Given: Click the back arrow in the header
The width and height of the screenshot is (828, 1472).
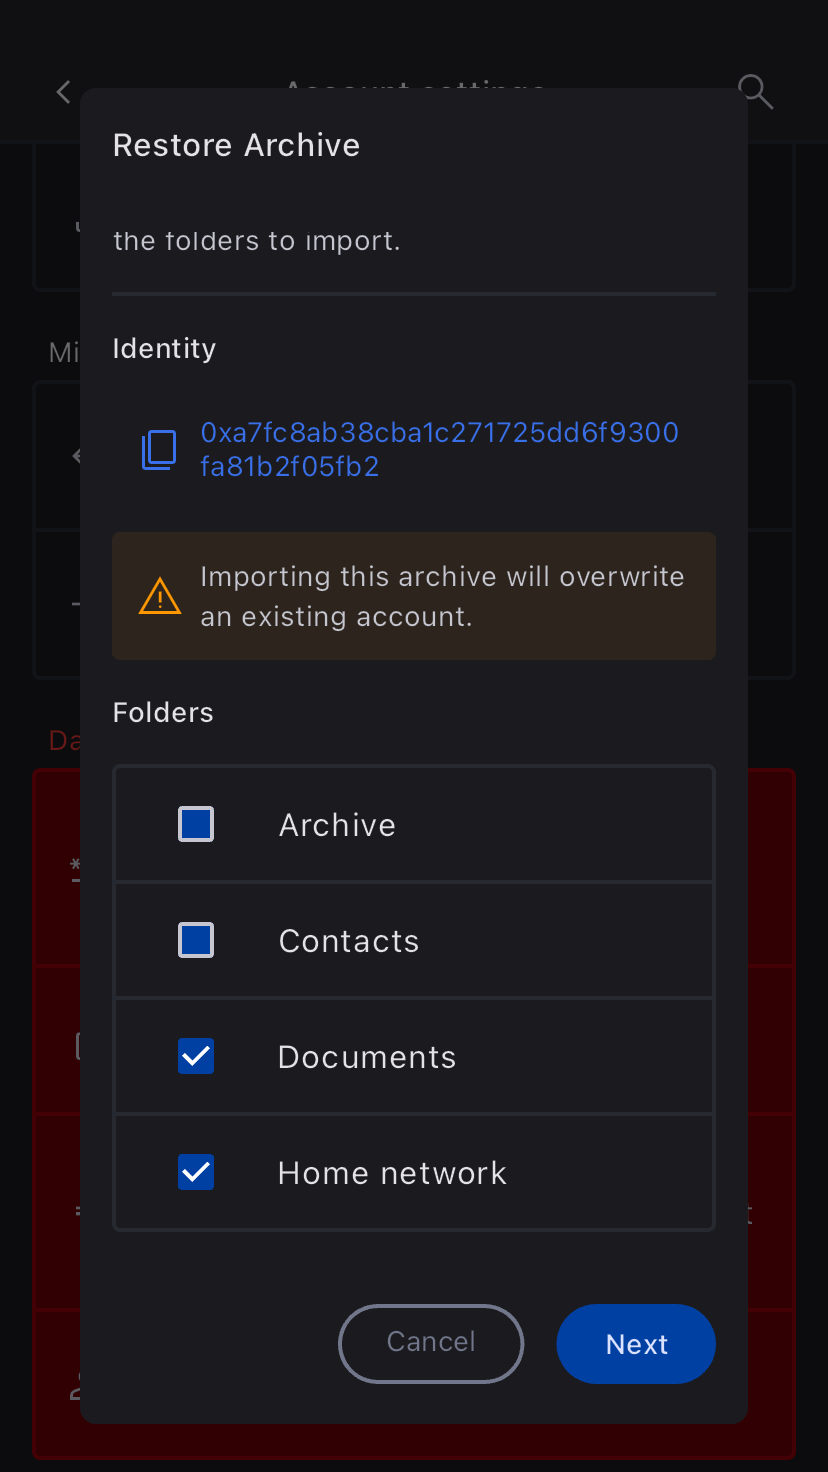Looking at the screenshot, I should click(x=64, y=92).
